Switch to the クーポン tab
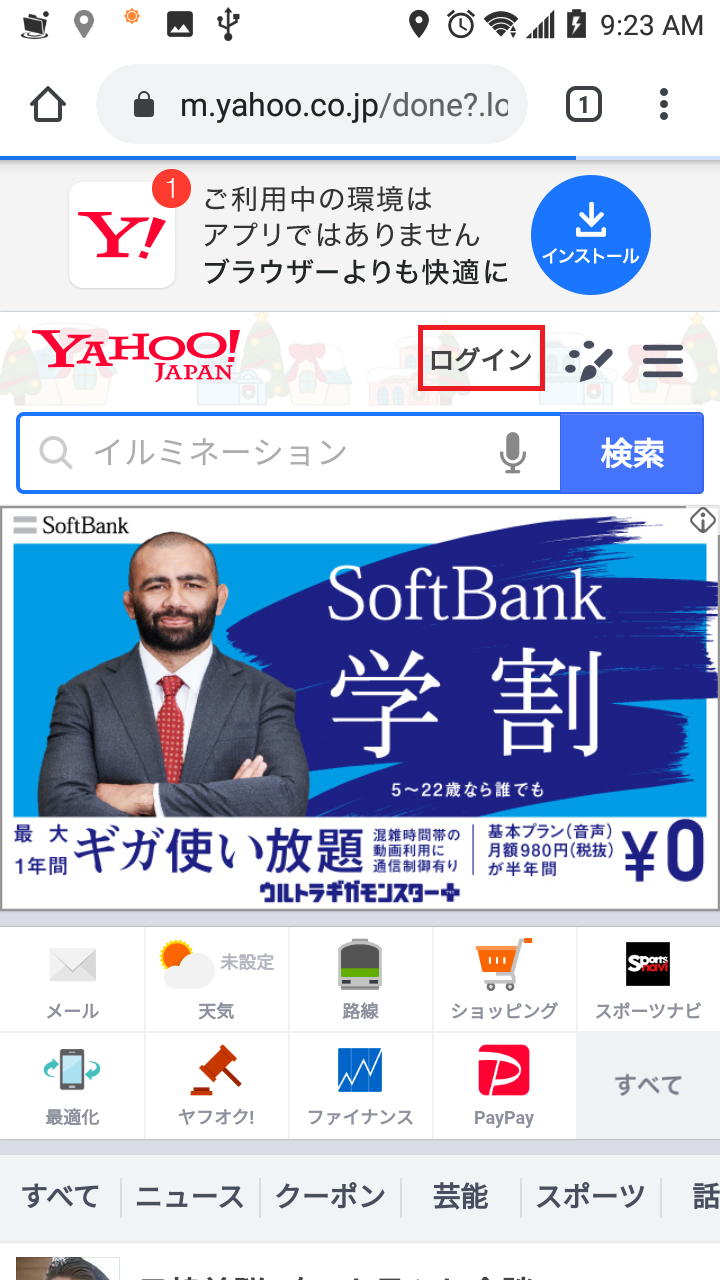This screenshot has width=720, height=1280. tap(330, 1196)
